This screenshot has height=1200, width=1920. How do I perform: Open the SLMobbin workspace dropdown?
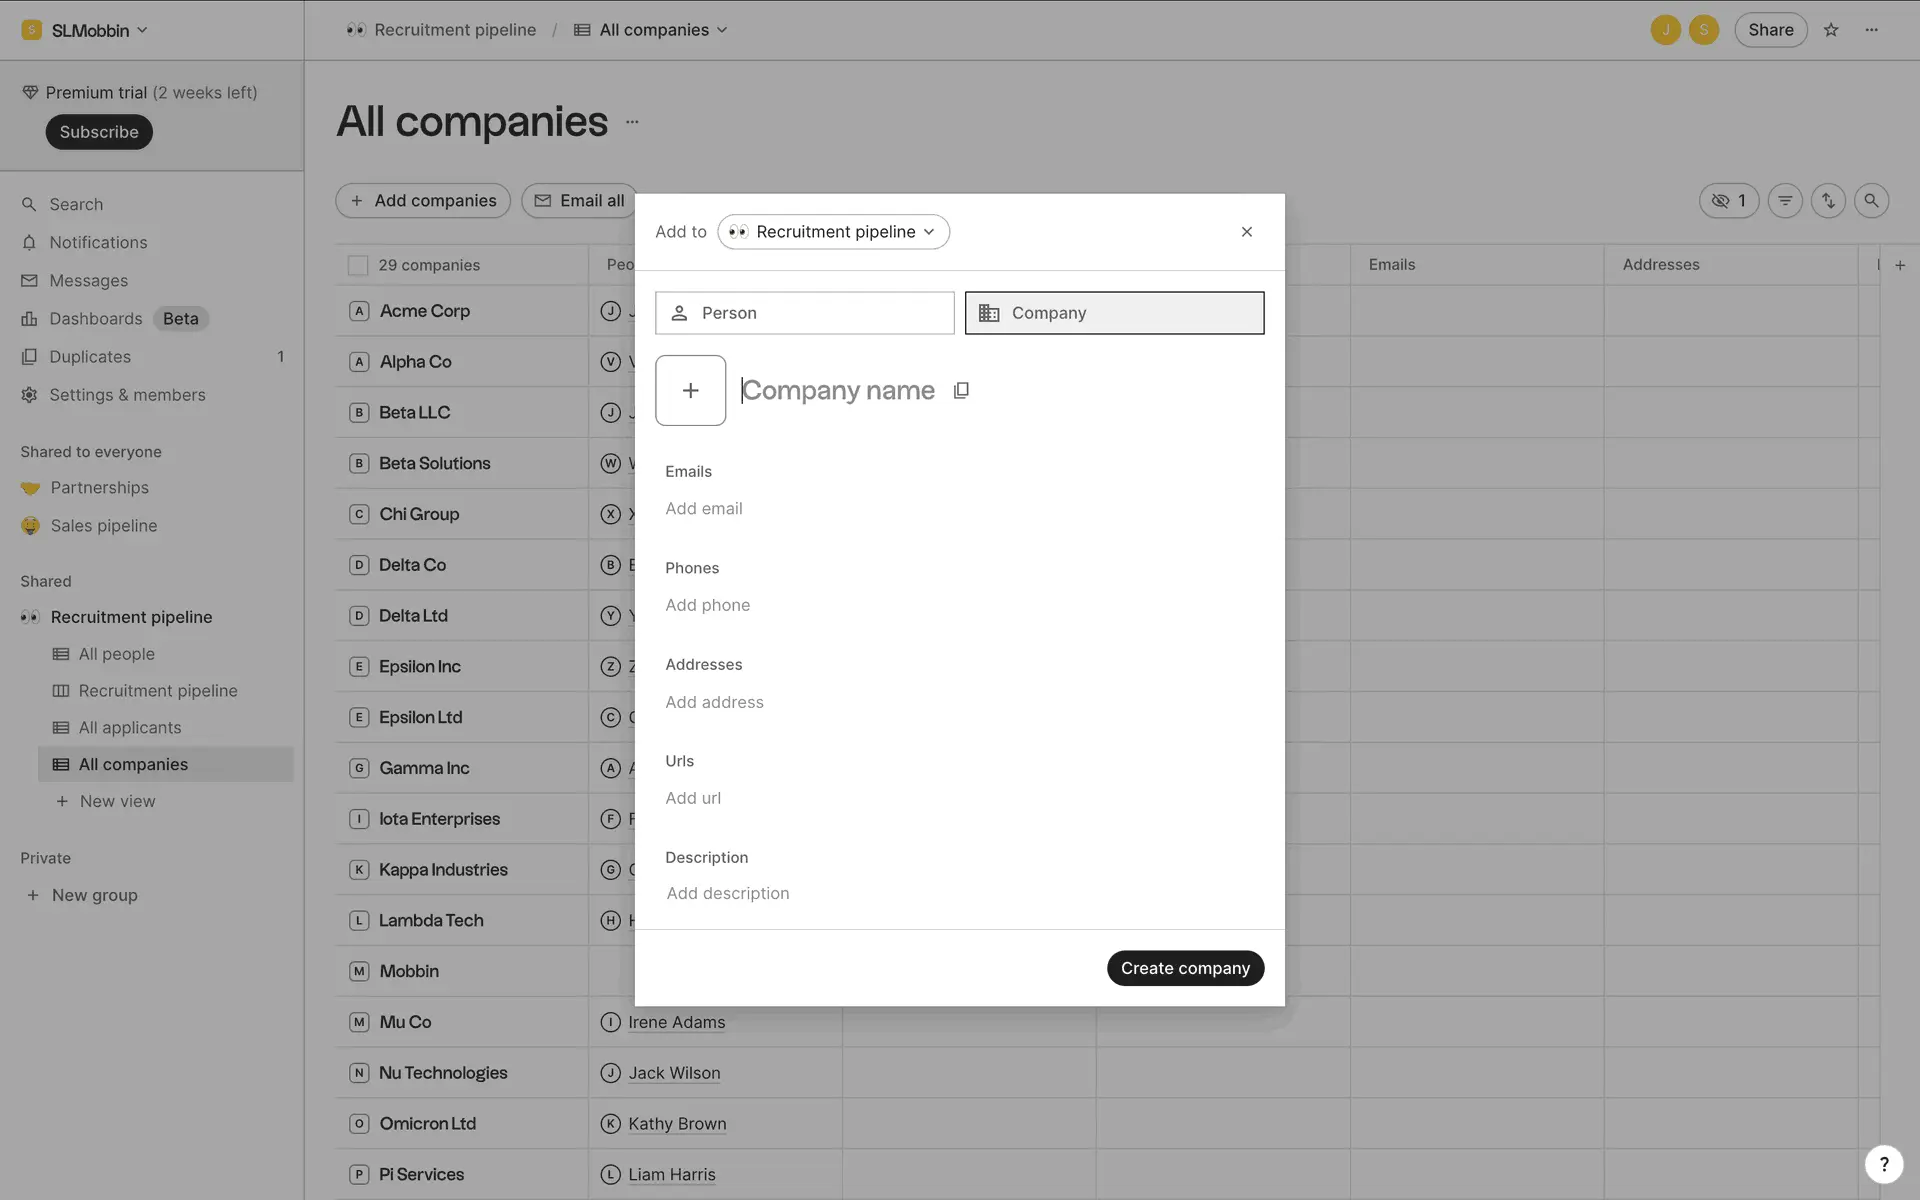86,30
